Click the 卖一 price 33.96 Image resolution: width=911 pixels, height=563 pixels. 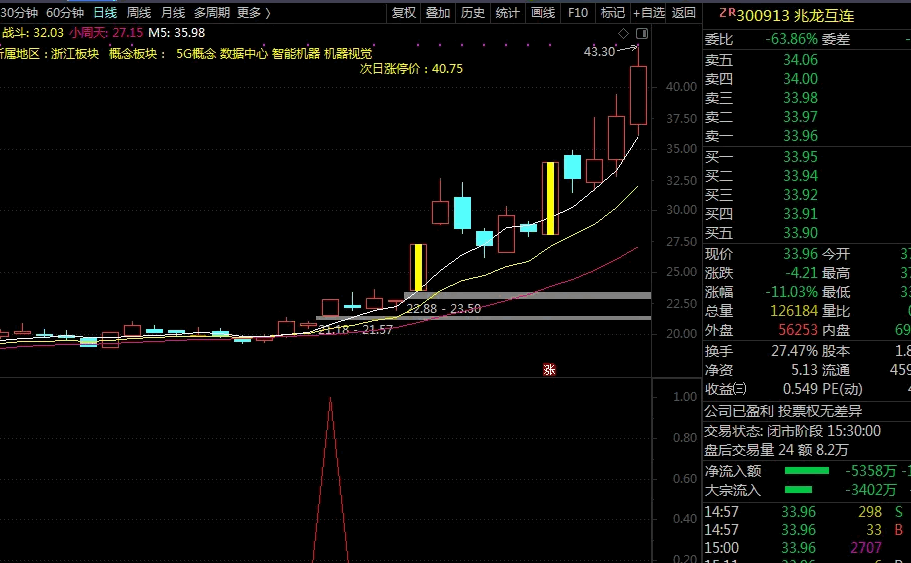pos(800,136)
